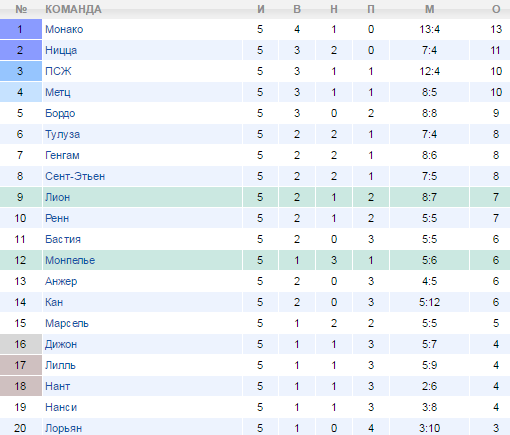Select the Сент-Этьен team link

click(x=75, y=176)
